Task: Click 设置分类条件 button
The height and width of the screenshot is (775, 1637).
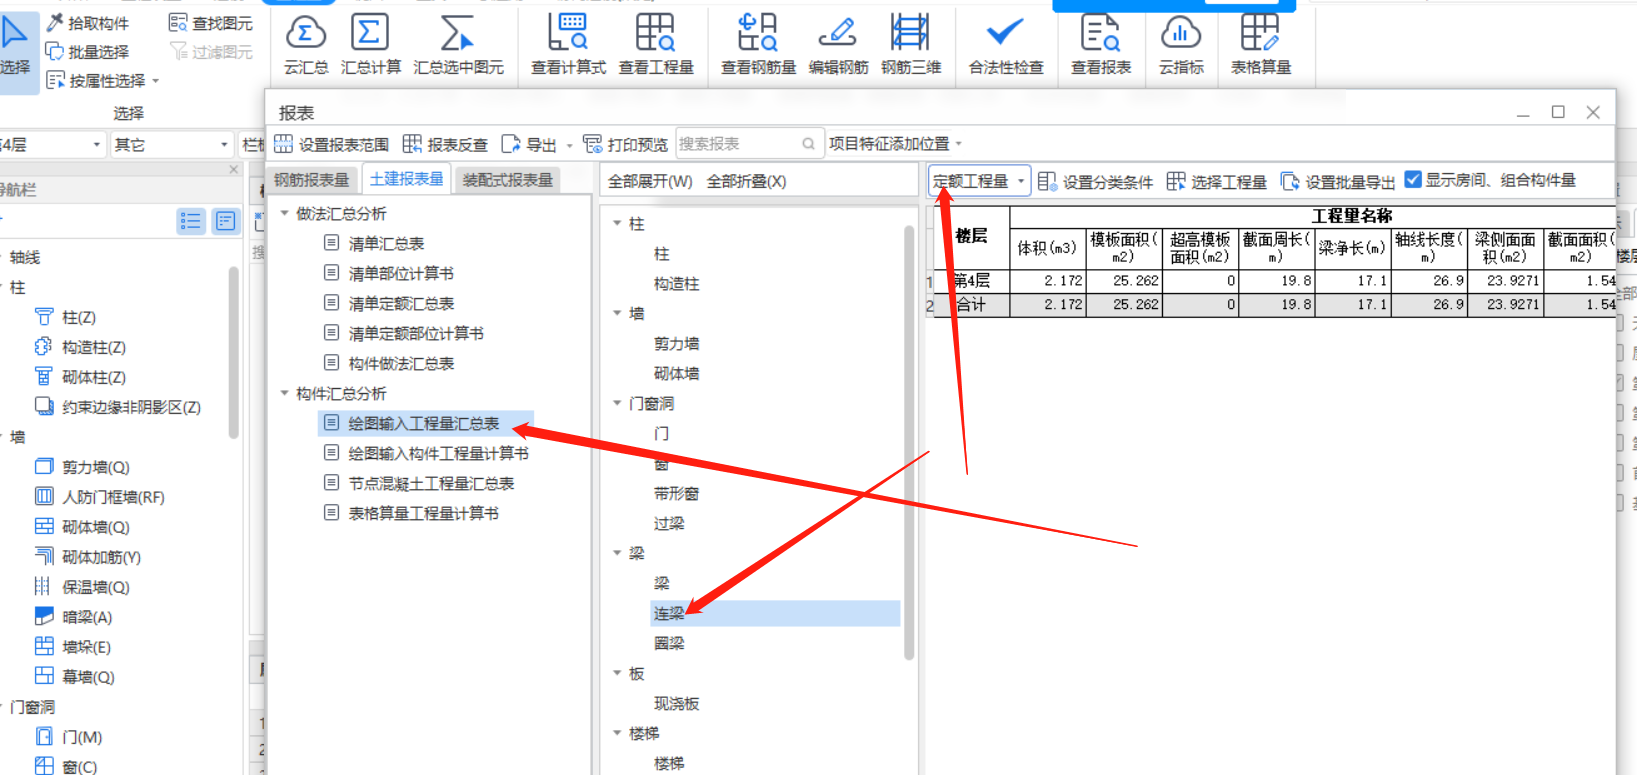Action: (x=1096, y=181)
